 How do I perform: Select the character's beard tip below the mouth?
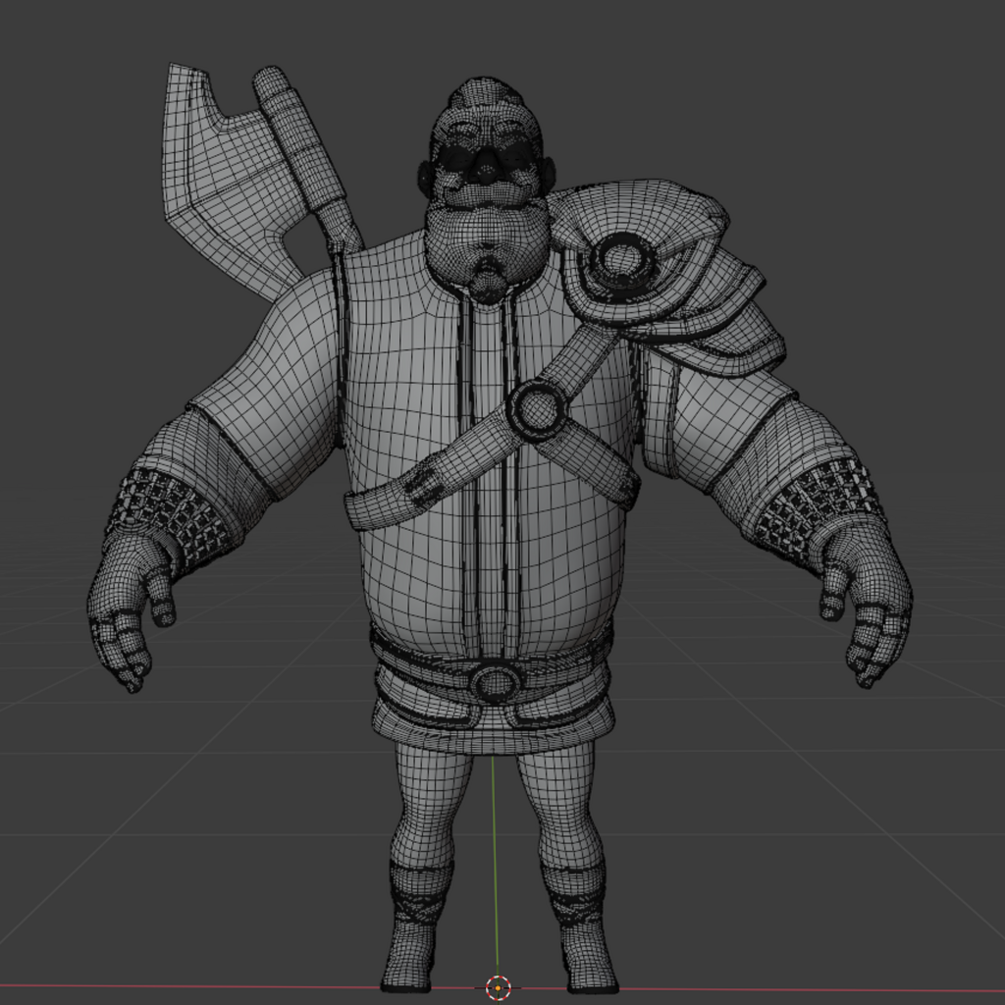(488, 279)
